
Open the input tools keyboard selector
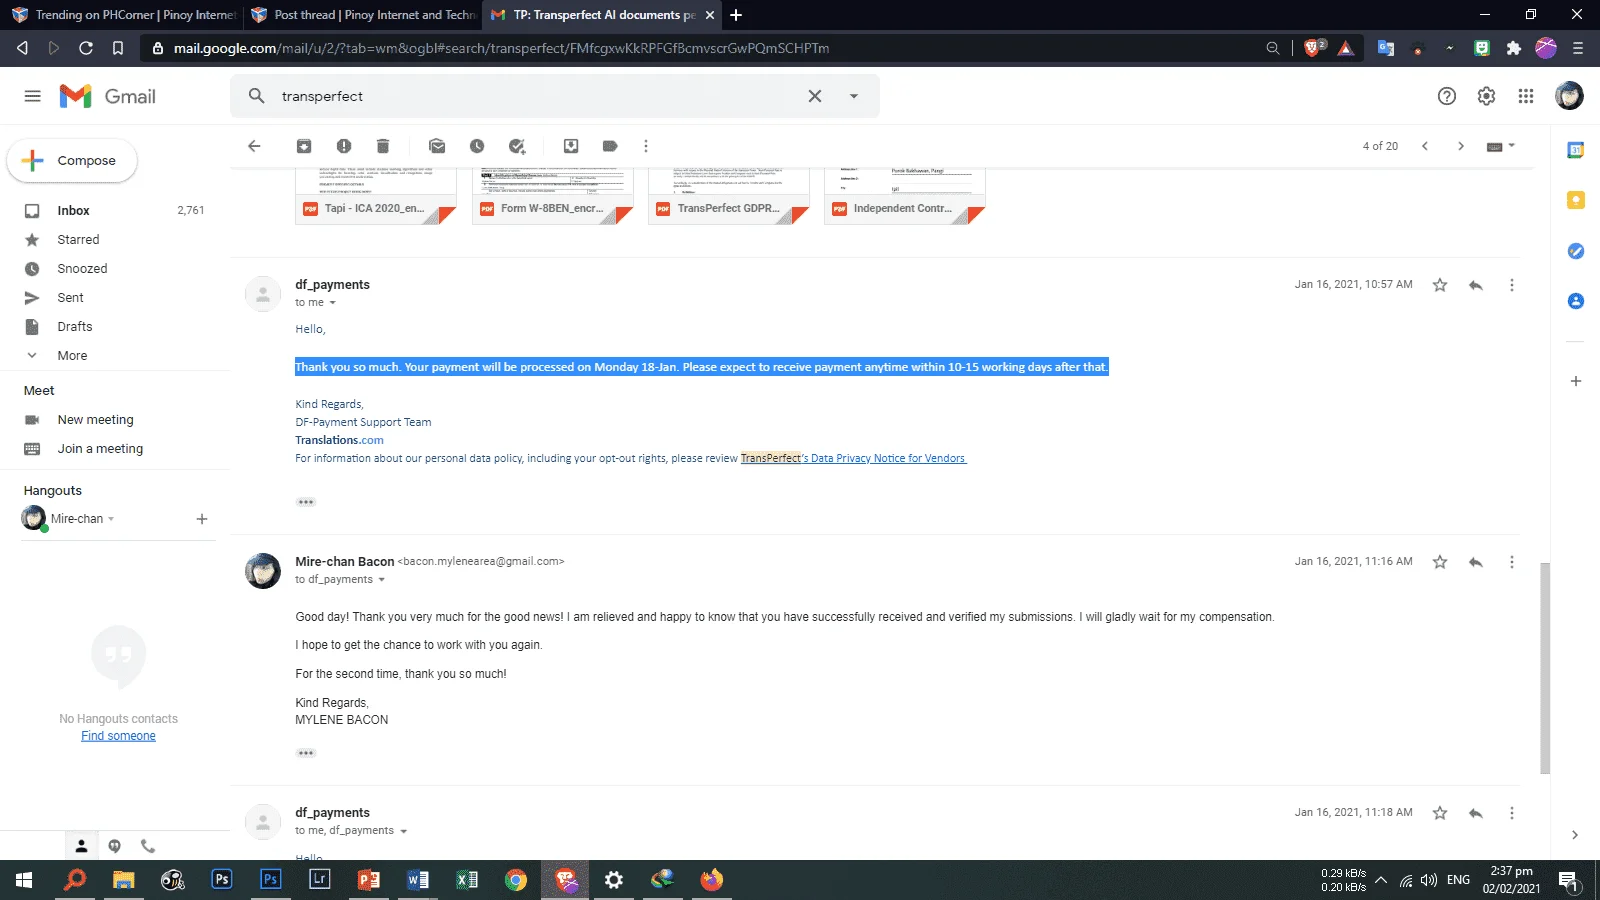[1501, 146]
